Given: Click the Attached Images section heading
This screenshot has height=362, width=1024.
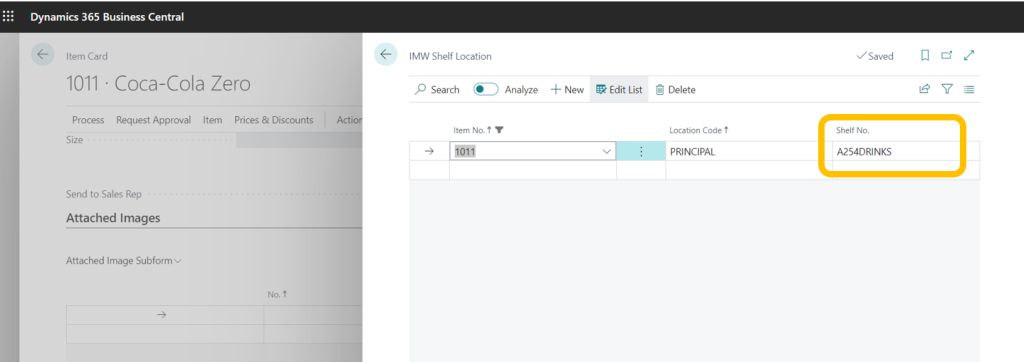Looking at the screenshot, I should (113, 218).
